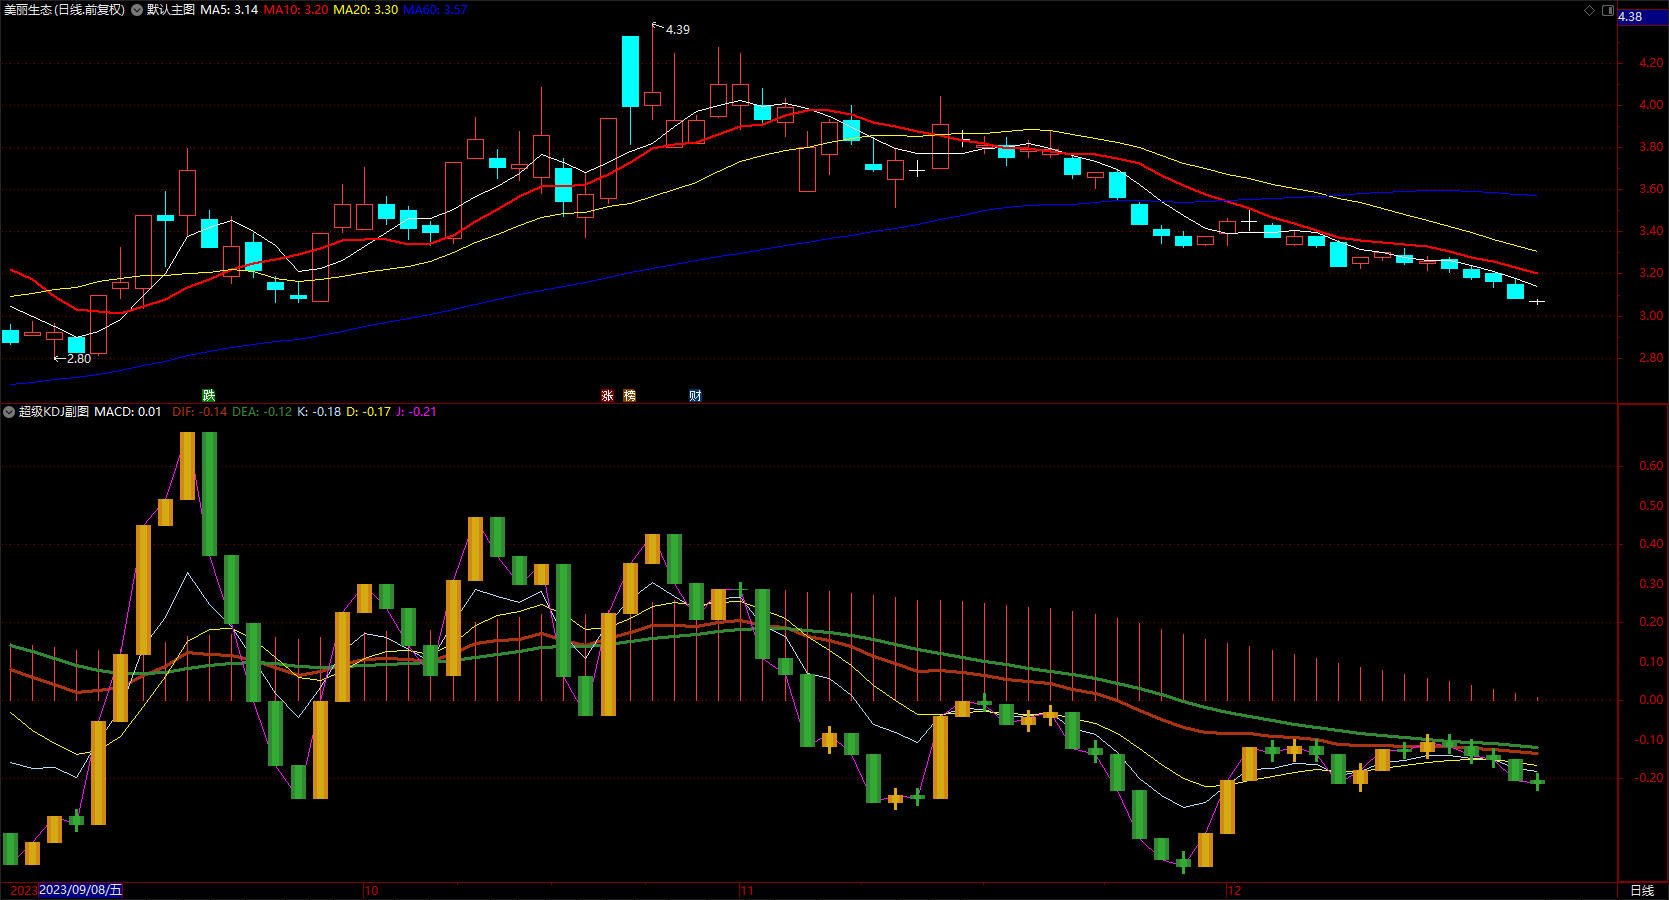Click the 3.40 price axis label
This screenshot has height=900, width=1669.
click(1651, 231)
